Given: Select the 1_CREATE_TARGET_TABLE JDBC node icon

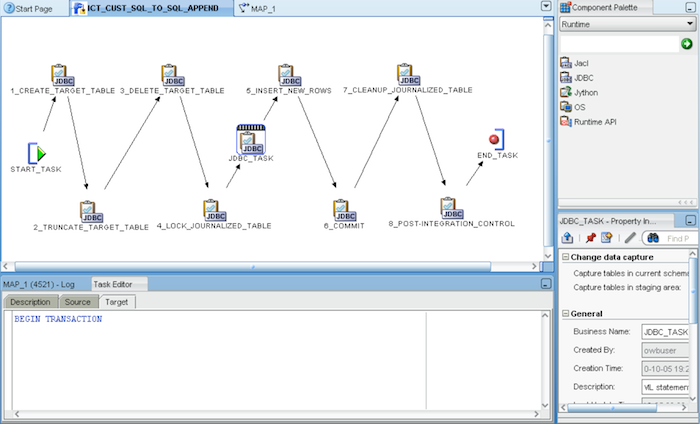Looking at the screenshot, I should pos(62,75).
